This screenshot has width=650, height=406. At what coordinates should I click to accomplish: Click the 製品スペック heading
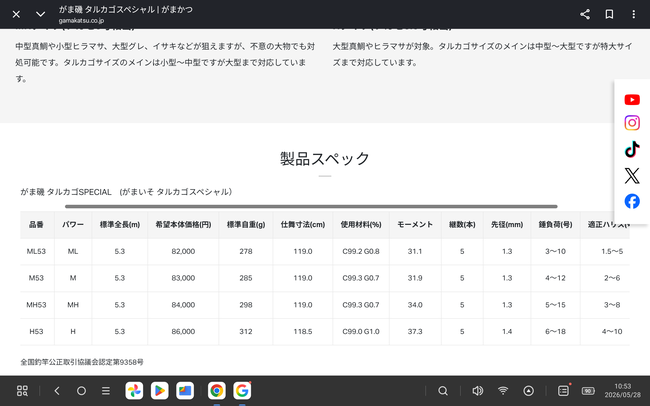click(325, 159)
